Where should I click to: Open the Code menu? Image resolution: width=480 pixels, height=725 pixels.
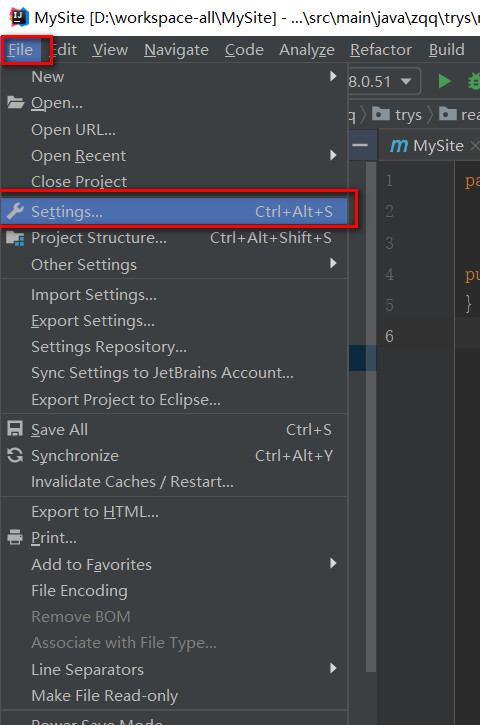[244, 49]
